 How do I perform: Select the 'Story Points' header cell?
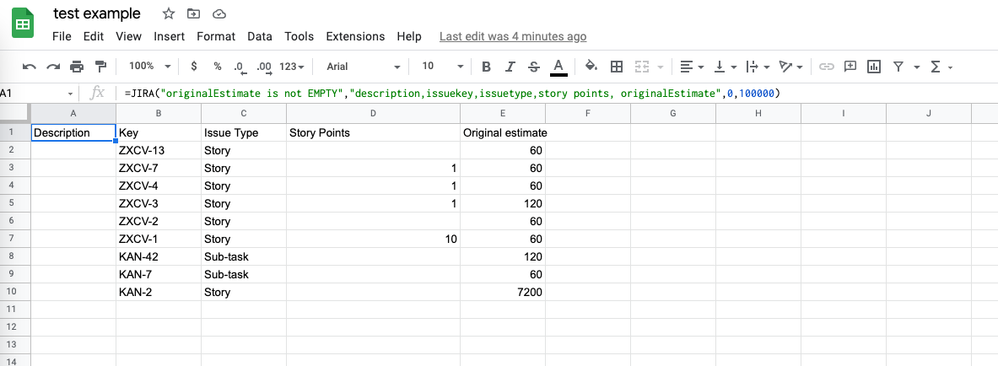tap(373, 133)
